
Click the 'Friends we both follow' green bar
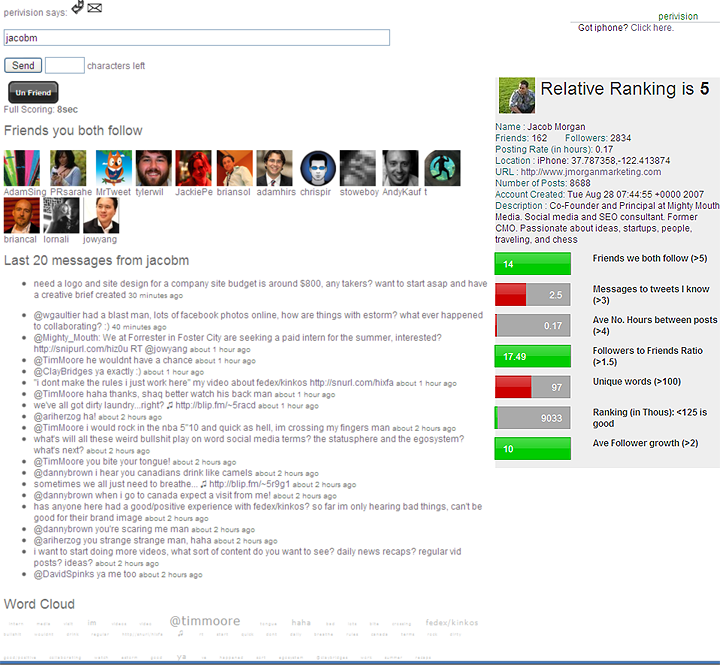[533, 264]
